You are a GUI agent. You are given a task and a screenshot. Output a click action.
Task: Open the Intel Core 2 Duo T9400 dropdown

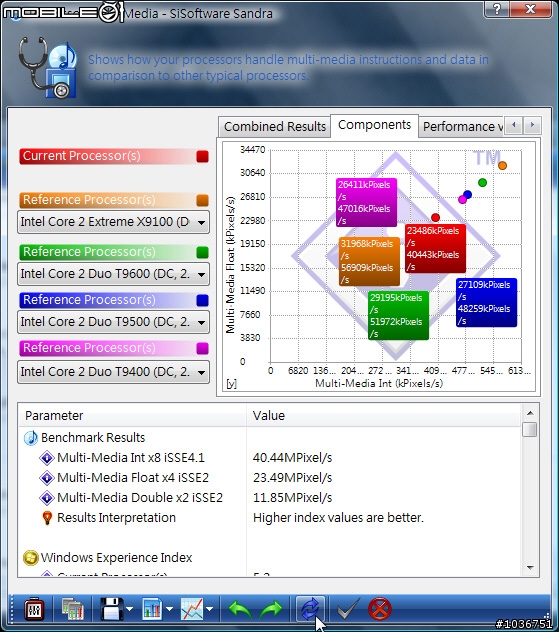click(113, 372)
